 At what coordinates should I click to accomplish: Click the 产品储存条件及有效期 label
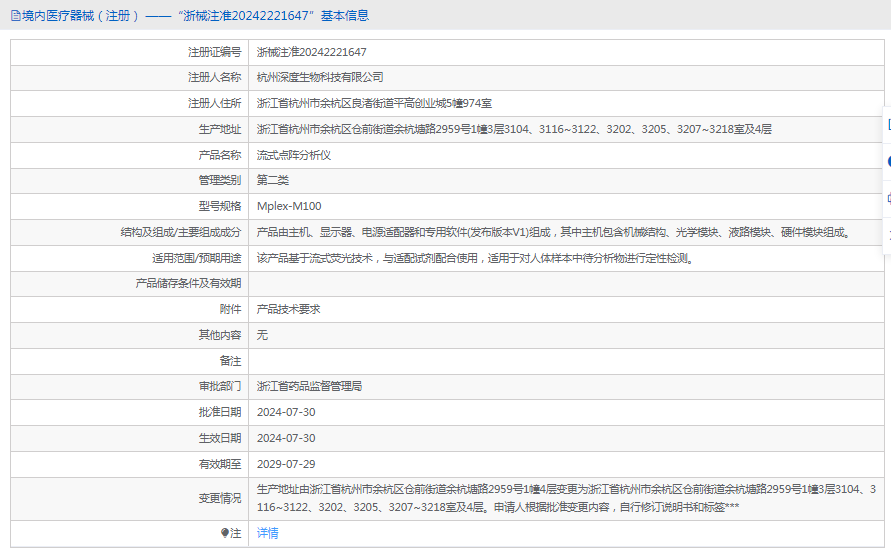188,284
